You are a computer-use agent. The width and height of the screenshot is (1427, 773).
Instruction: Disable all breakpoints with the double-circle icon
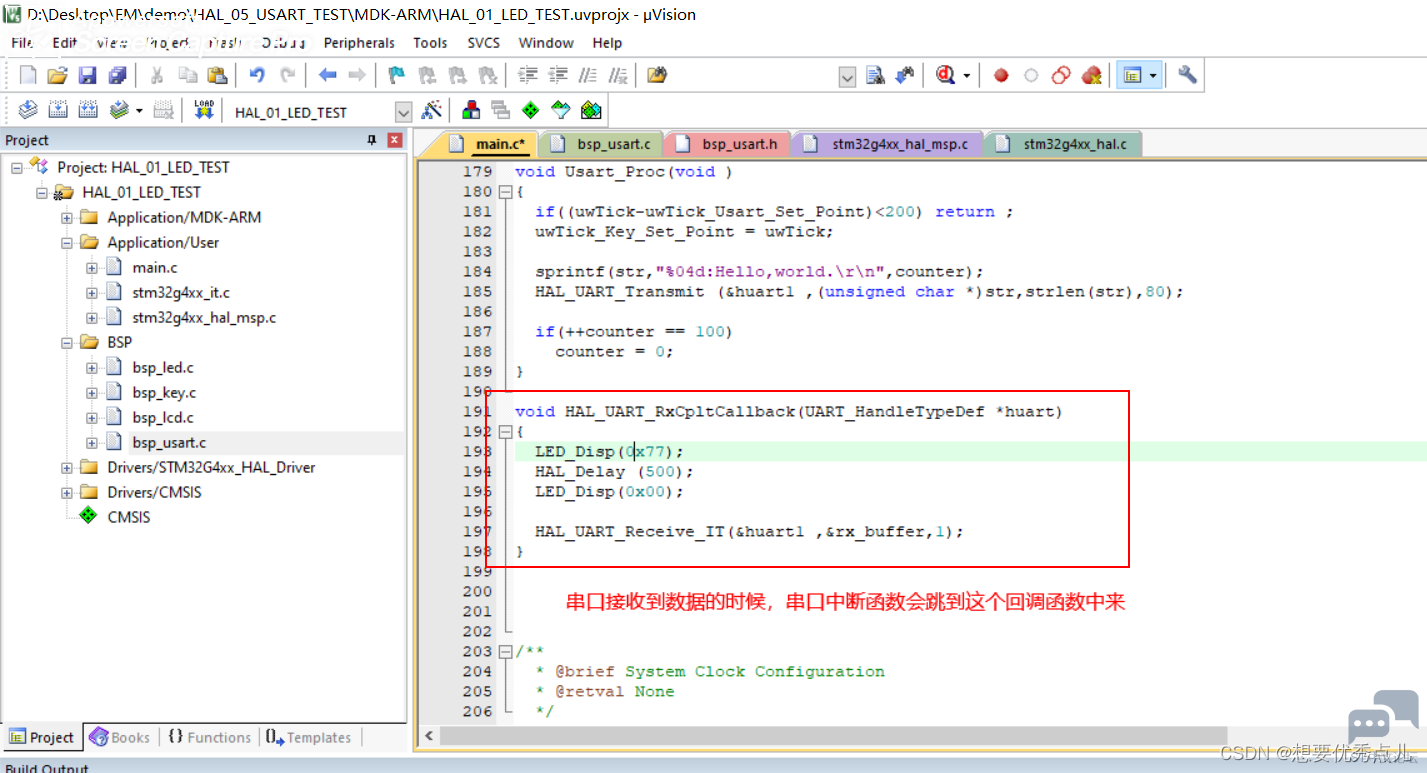pos(1061,75)
